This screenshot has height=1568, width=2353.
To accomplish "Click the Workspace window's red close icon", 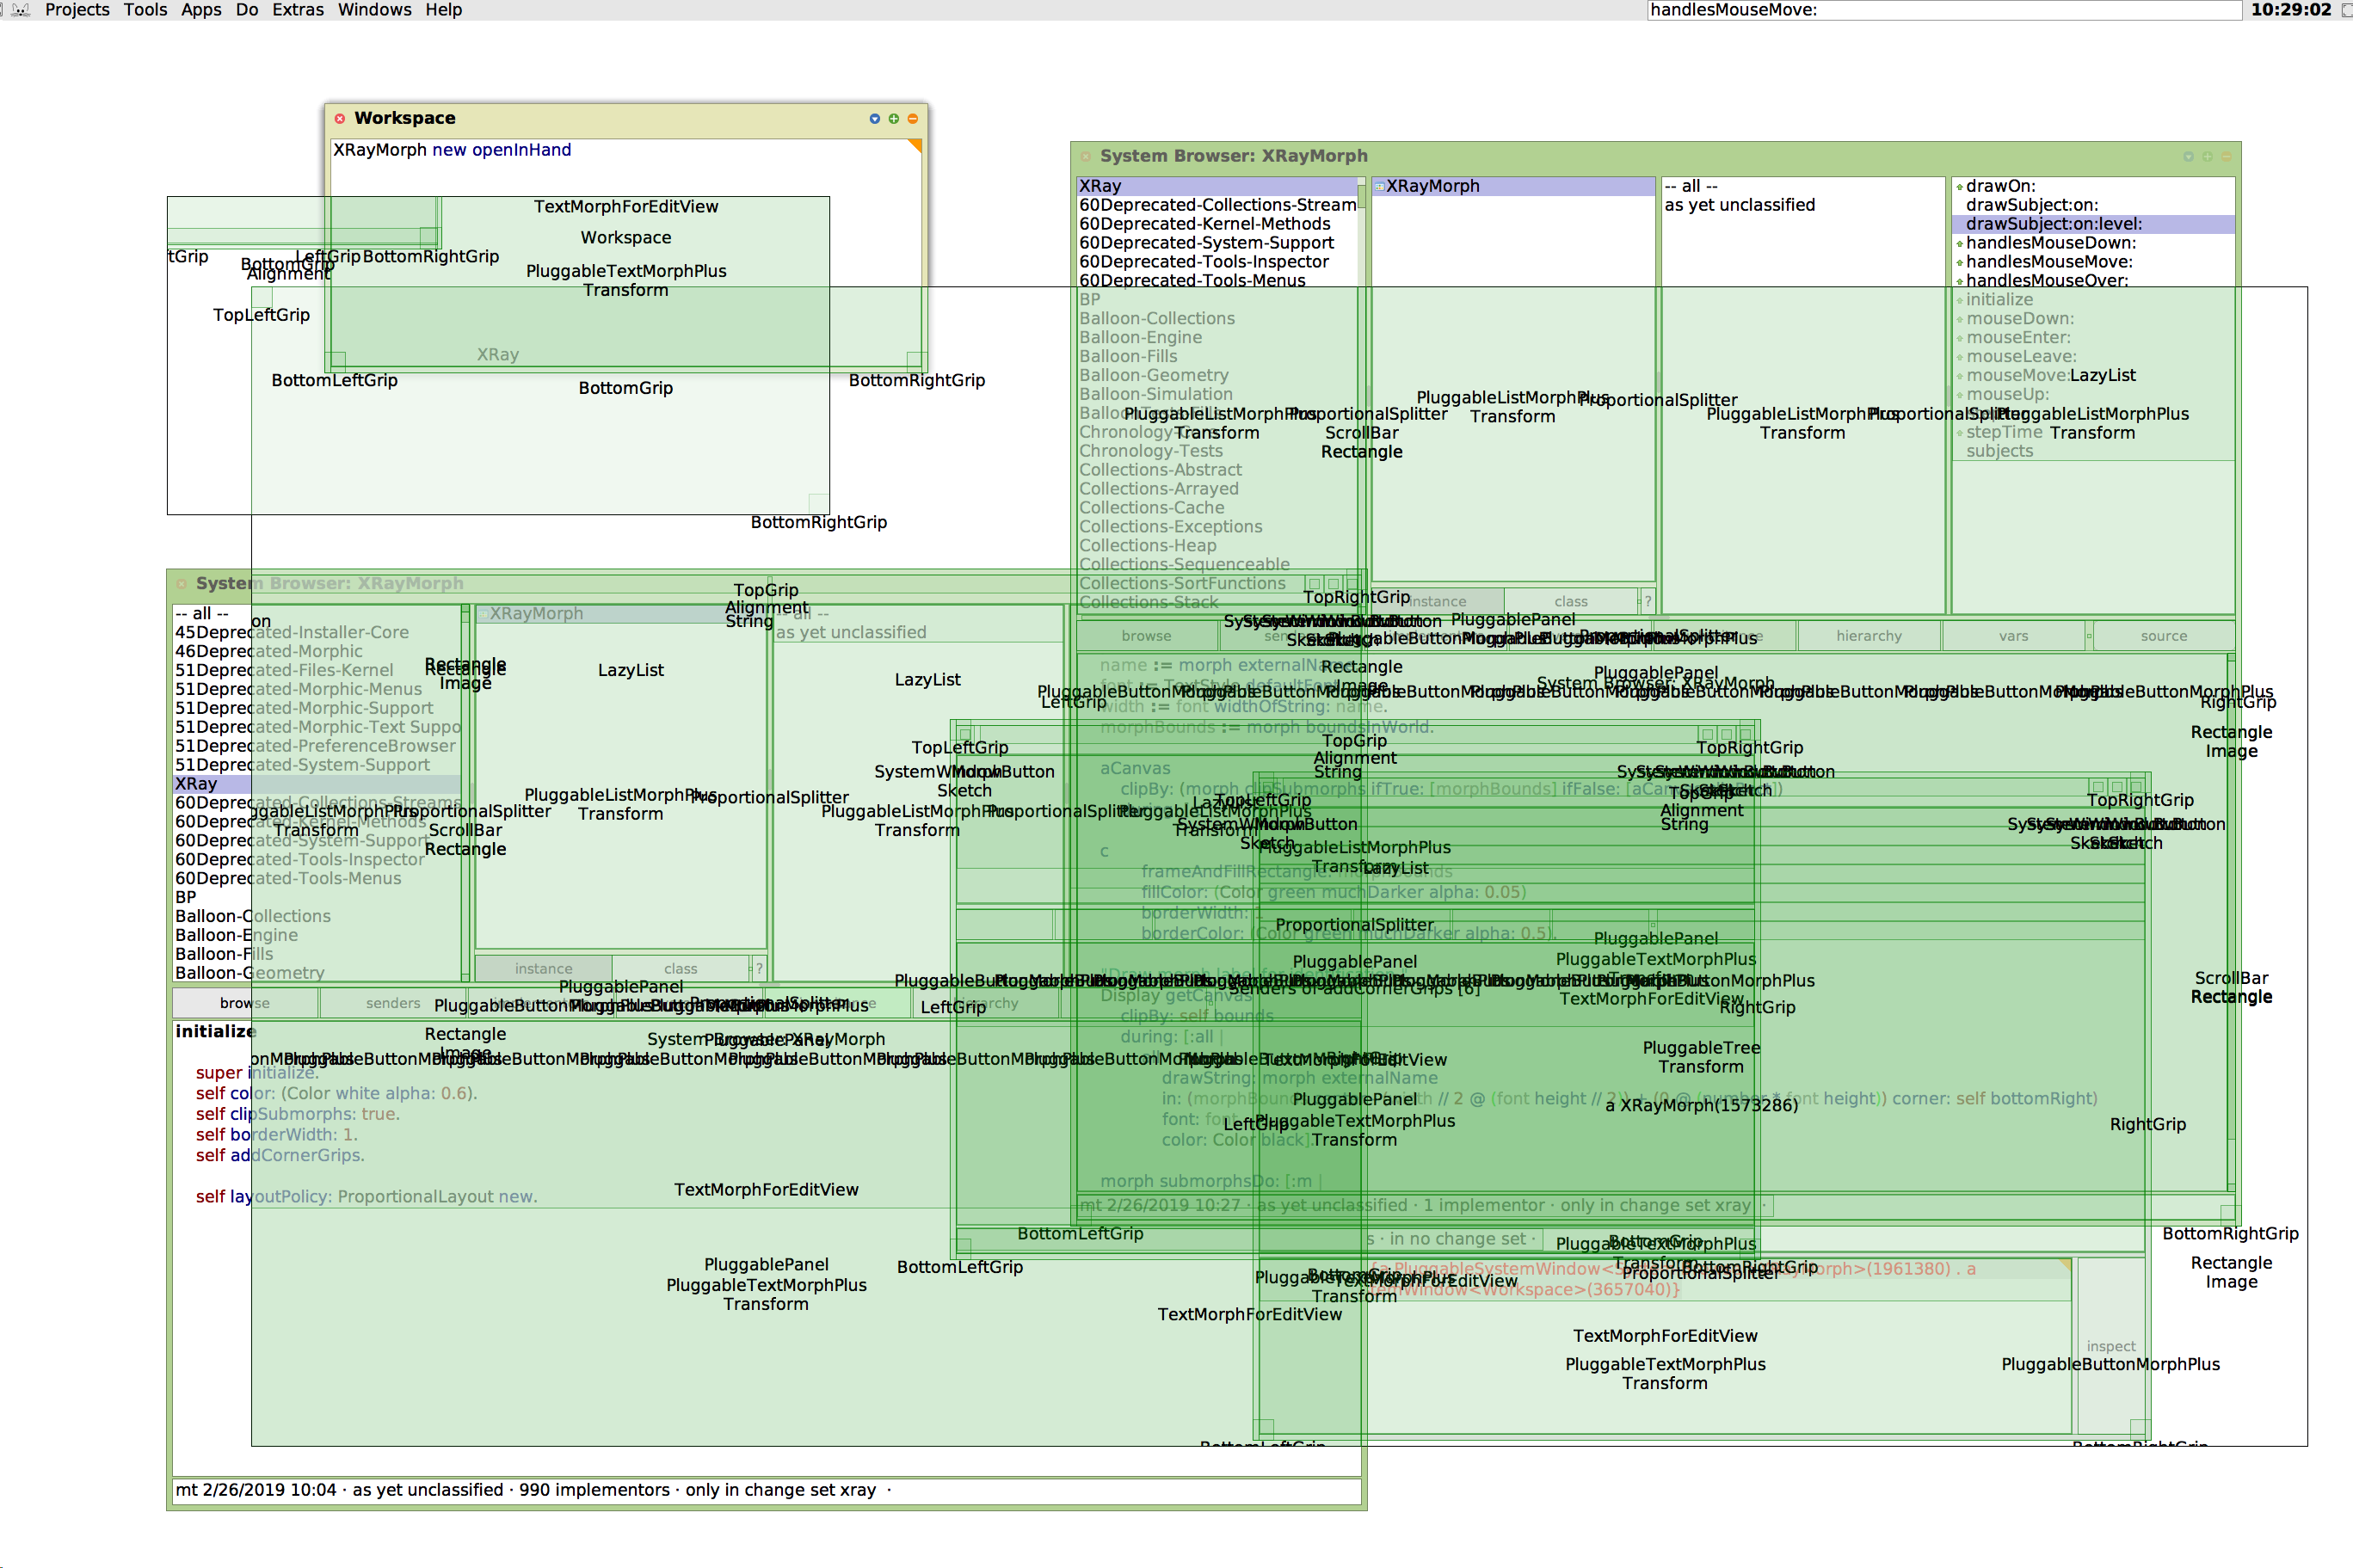I will click(x=340, y=118).
